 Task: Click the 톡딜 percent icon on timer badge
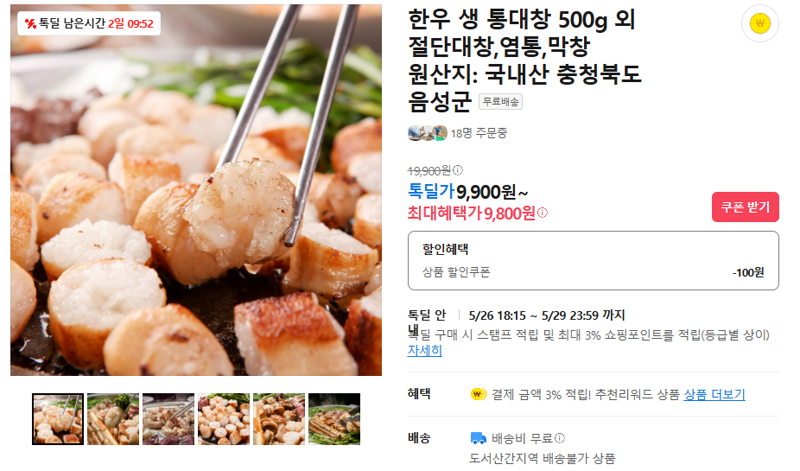pos(30,23)
